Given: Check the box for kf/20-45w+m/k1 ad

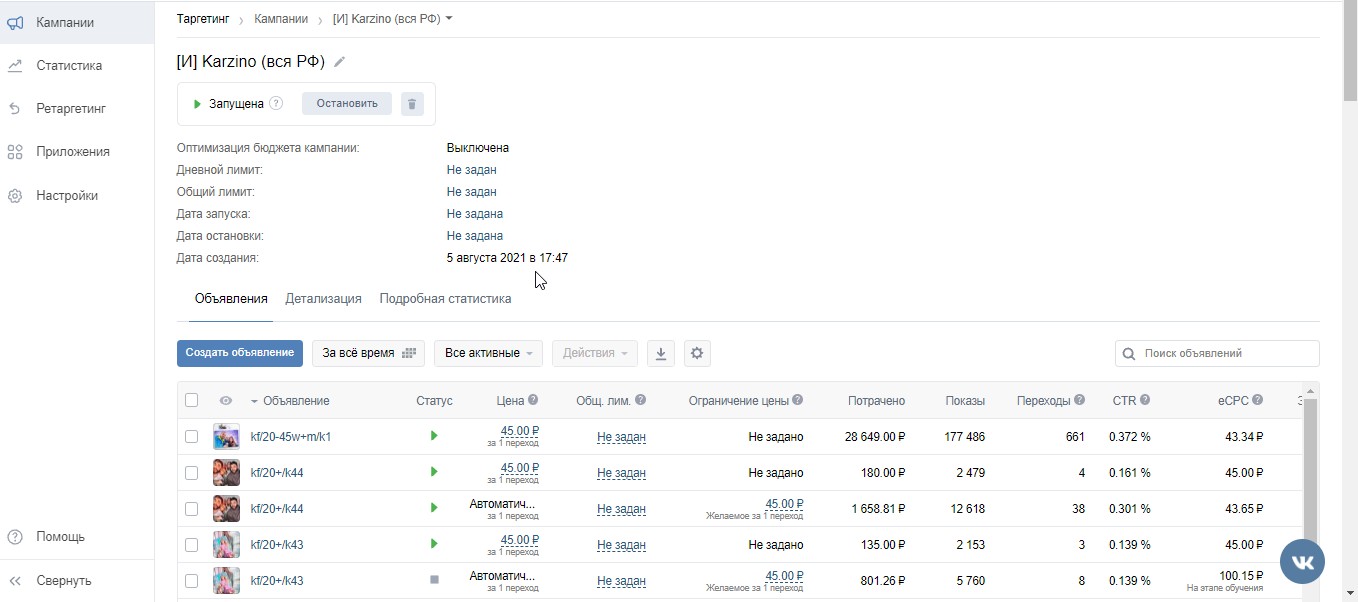Looking at the screenshot, I should point(192,437).
